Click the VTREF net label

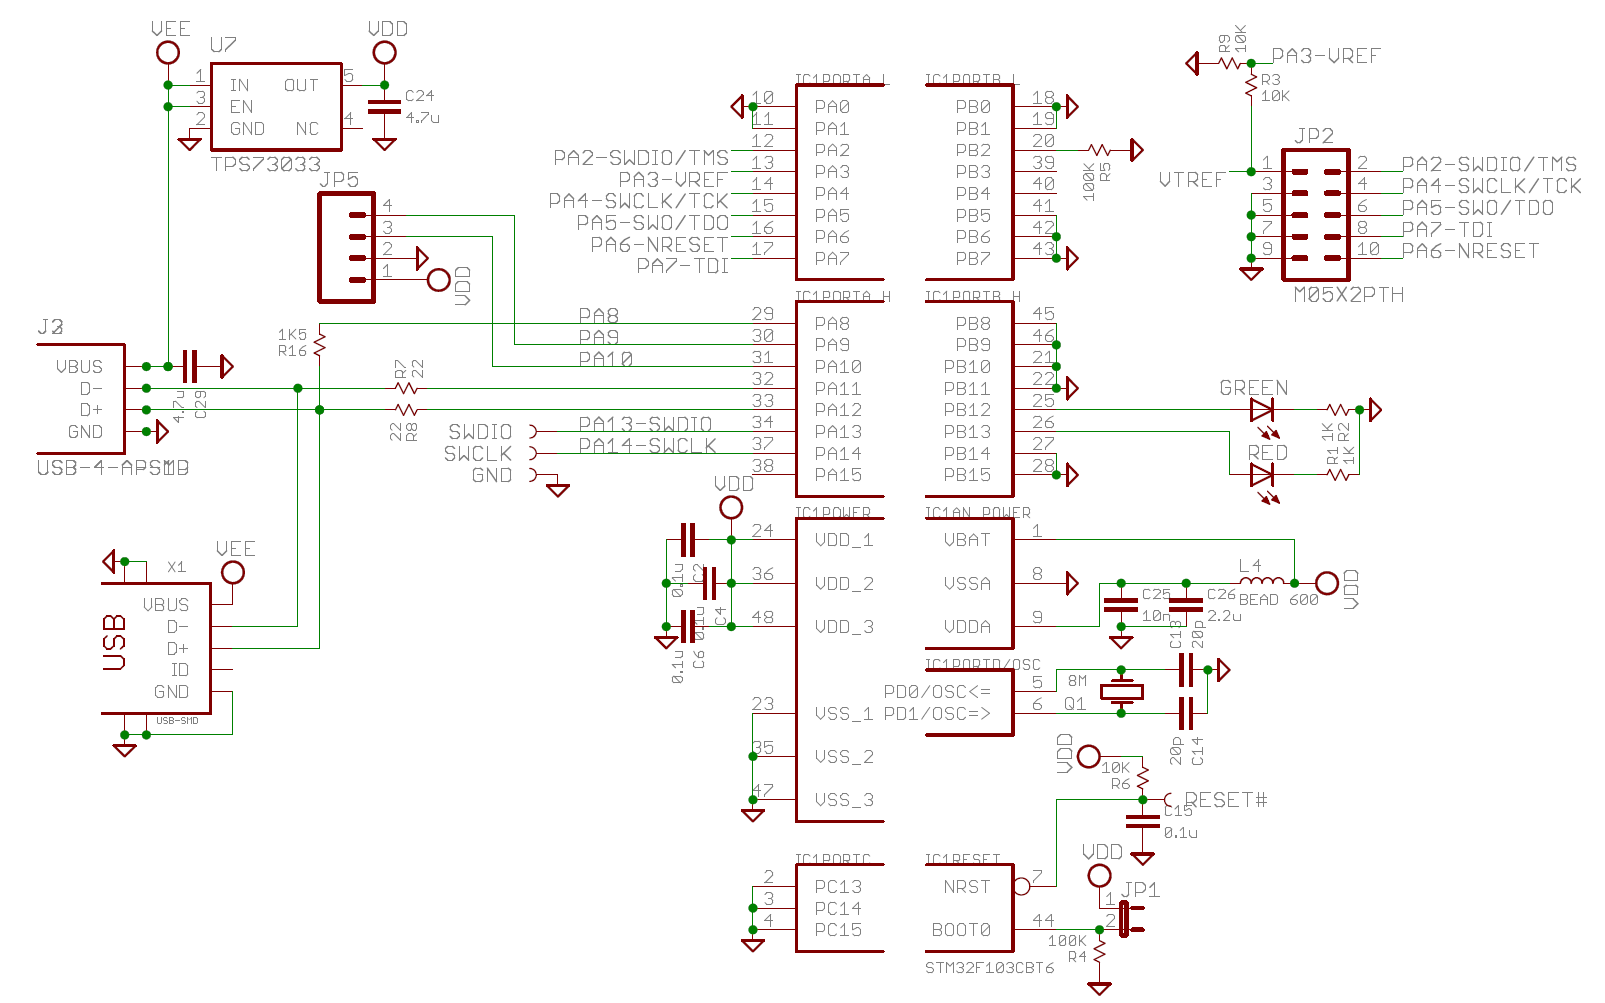tap(1192, 180)
